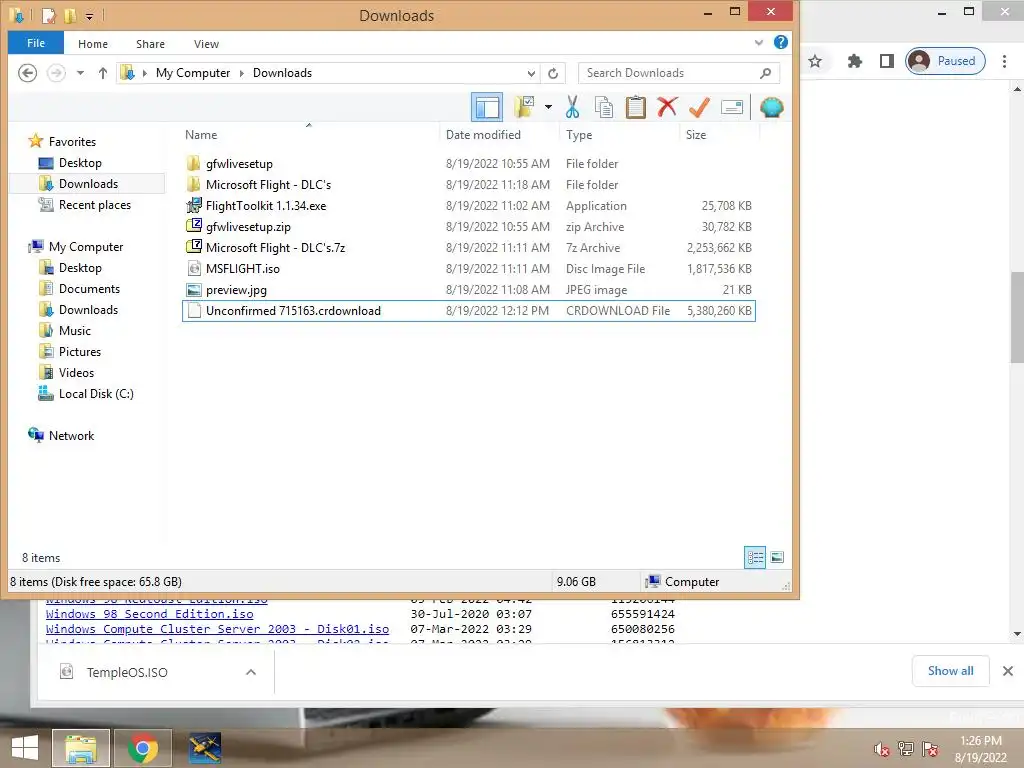Open Recent places in Favorites
The height and width of the screenshot is (768, 1024).
click(95, 205)
